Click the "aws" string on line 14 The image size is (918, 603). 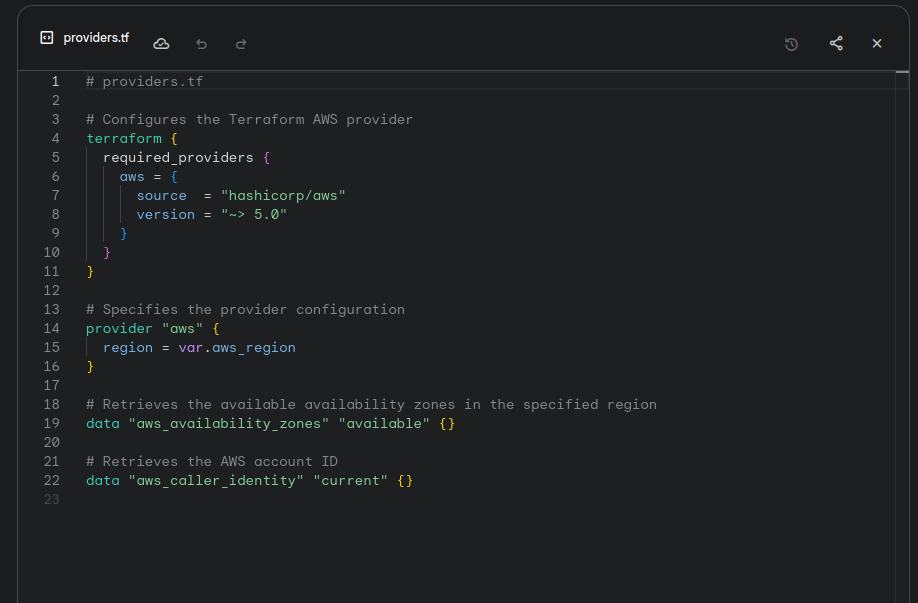pos(183,329)
